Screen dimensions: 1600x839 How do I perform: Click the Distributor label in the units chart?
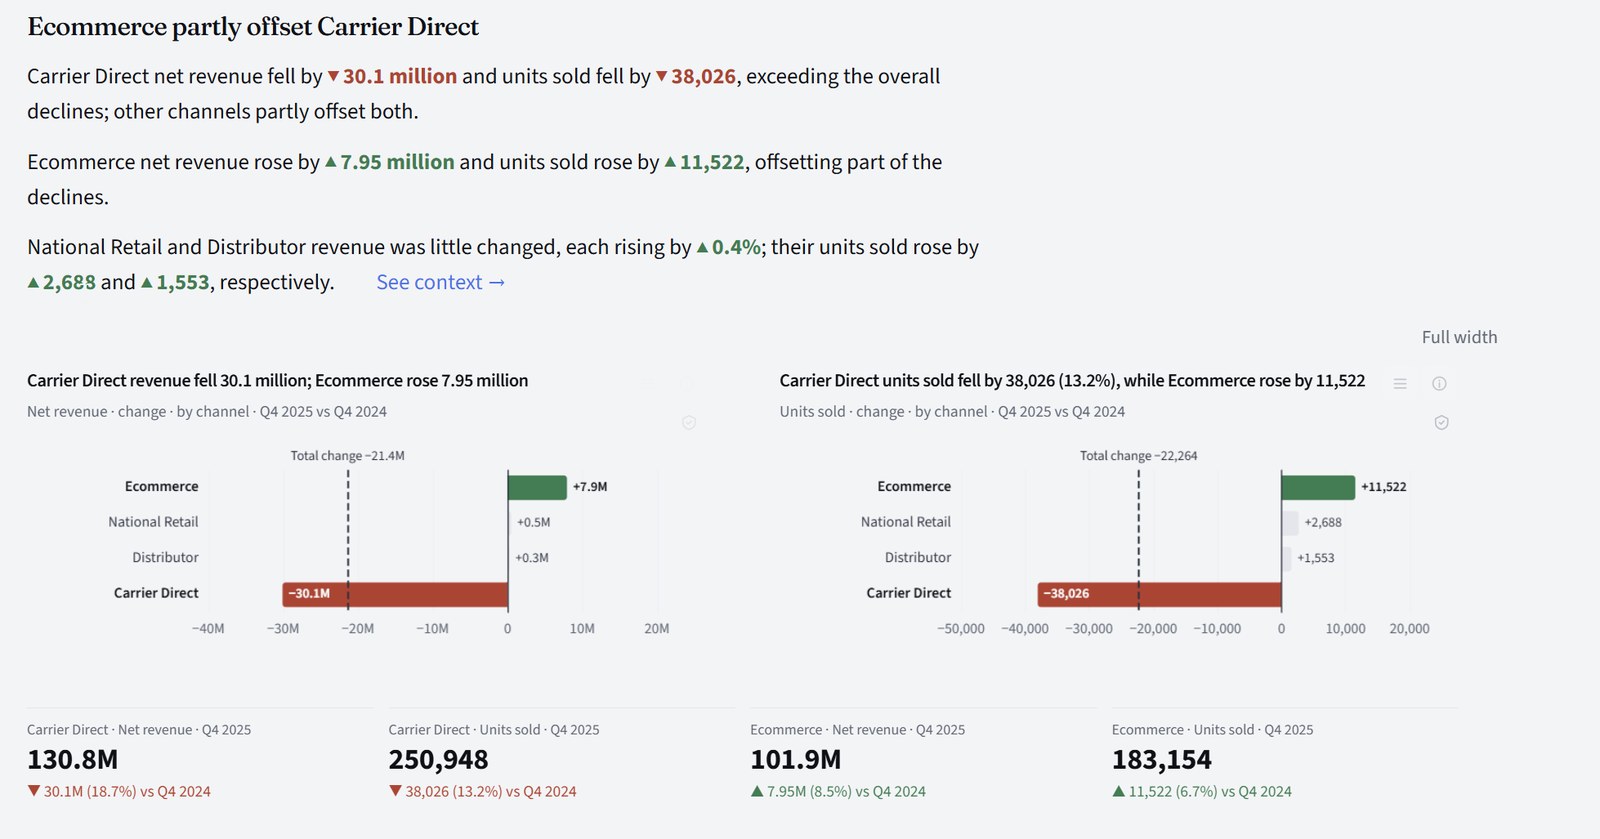pyautogui.click(x=918, y=558)
